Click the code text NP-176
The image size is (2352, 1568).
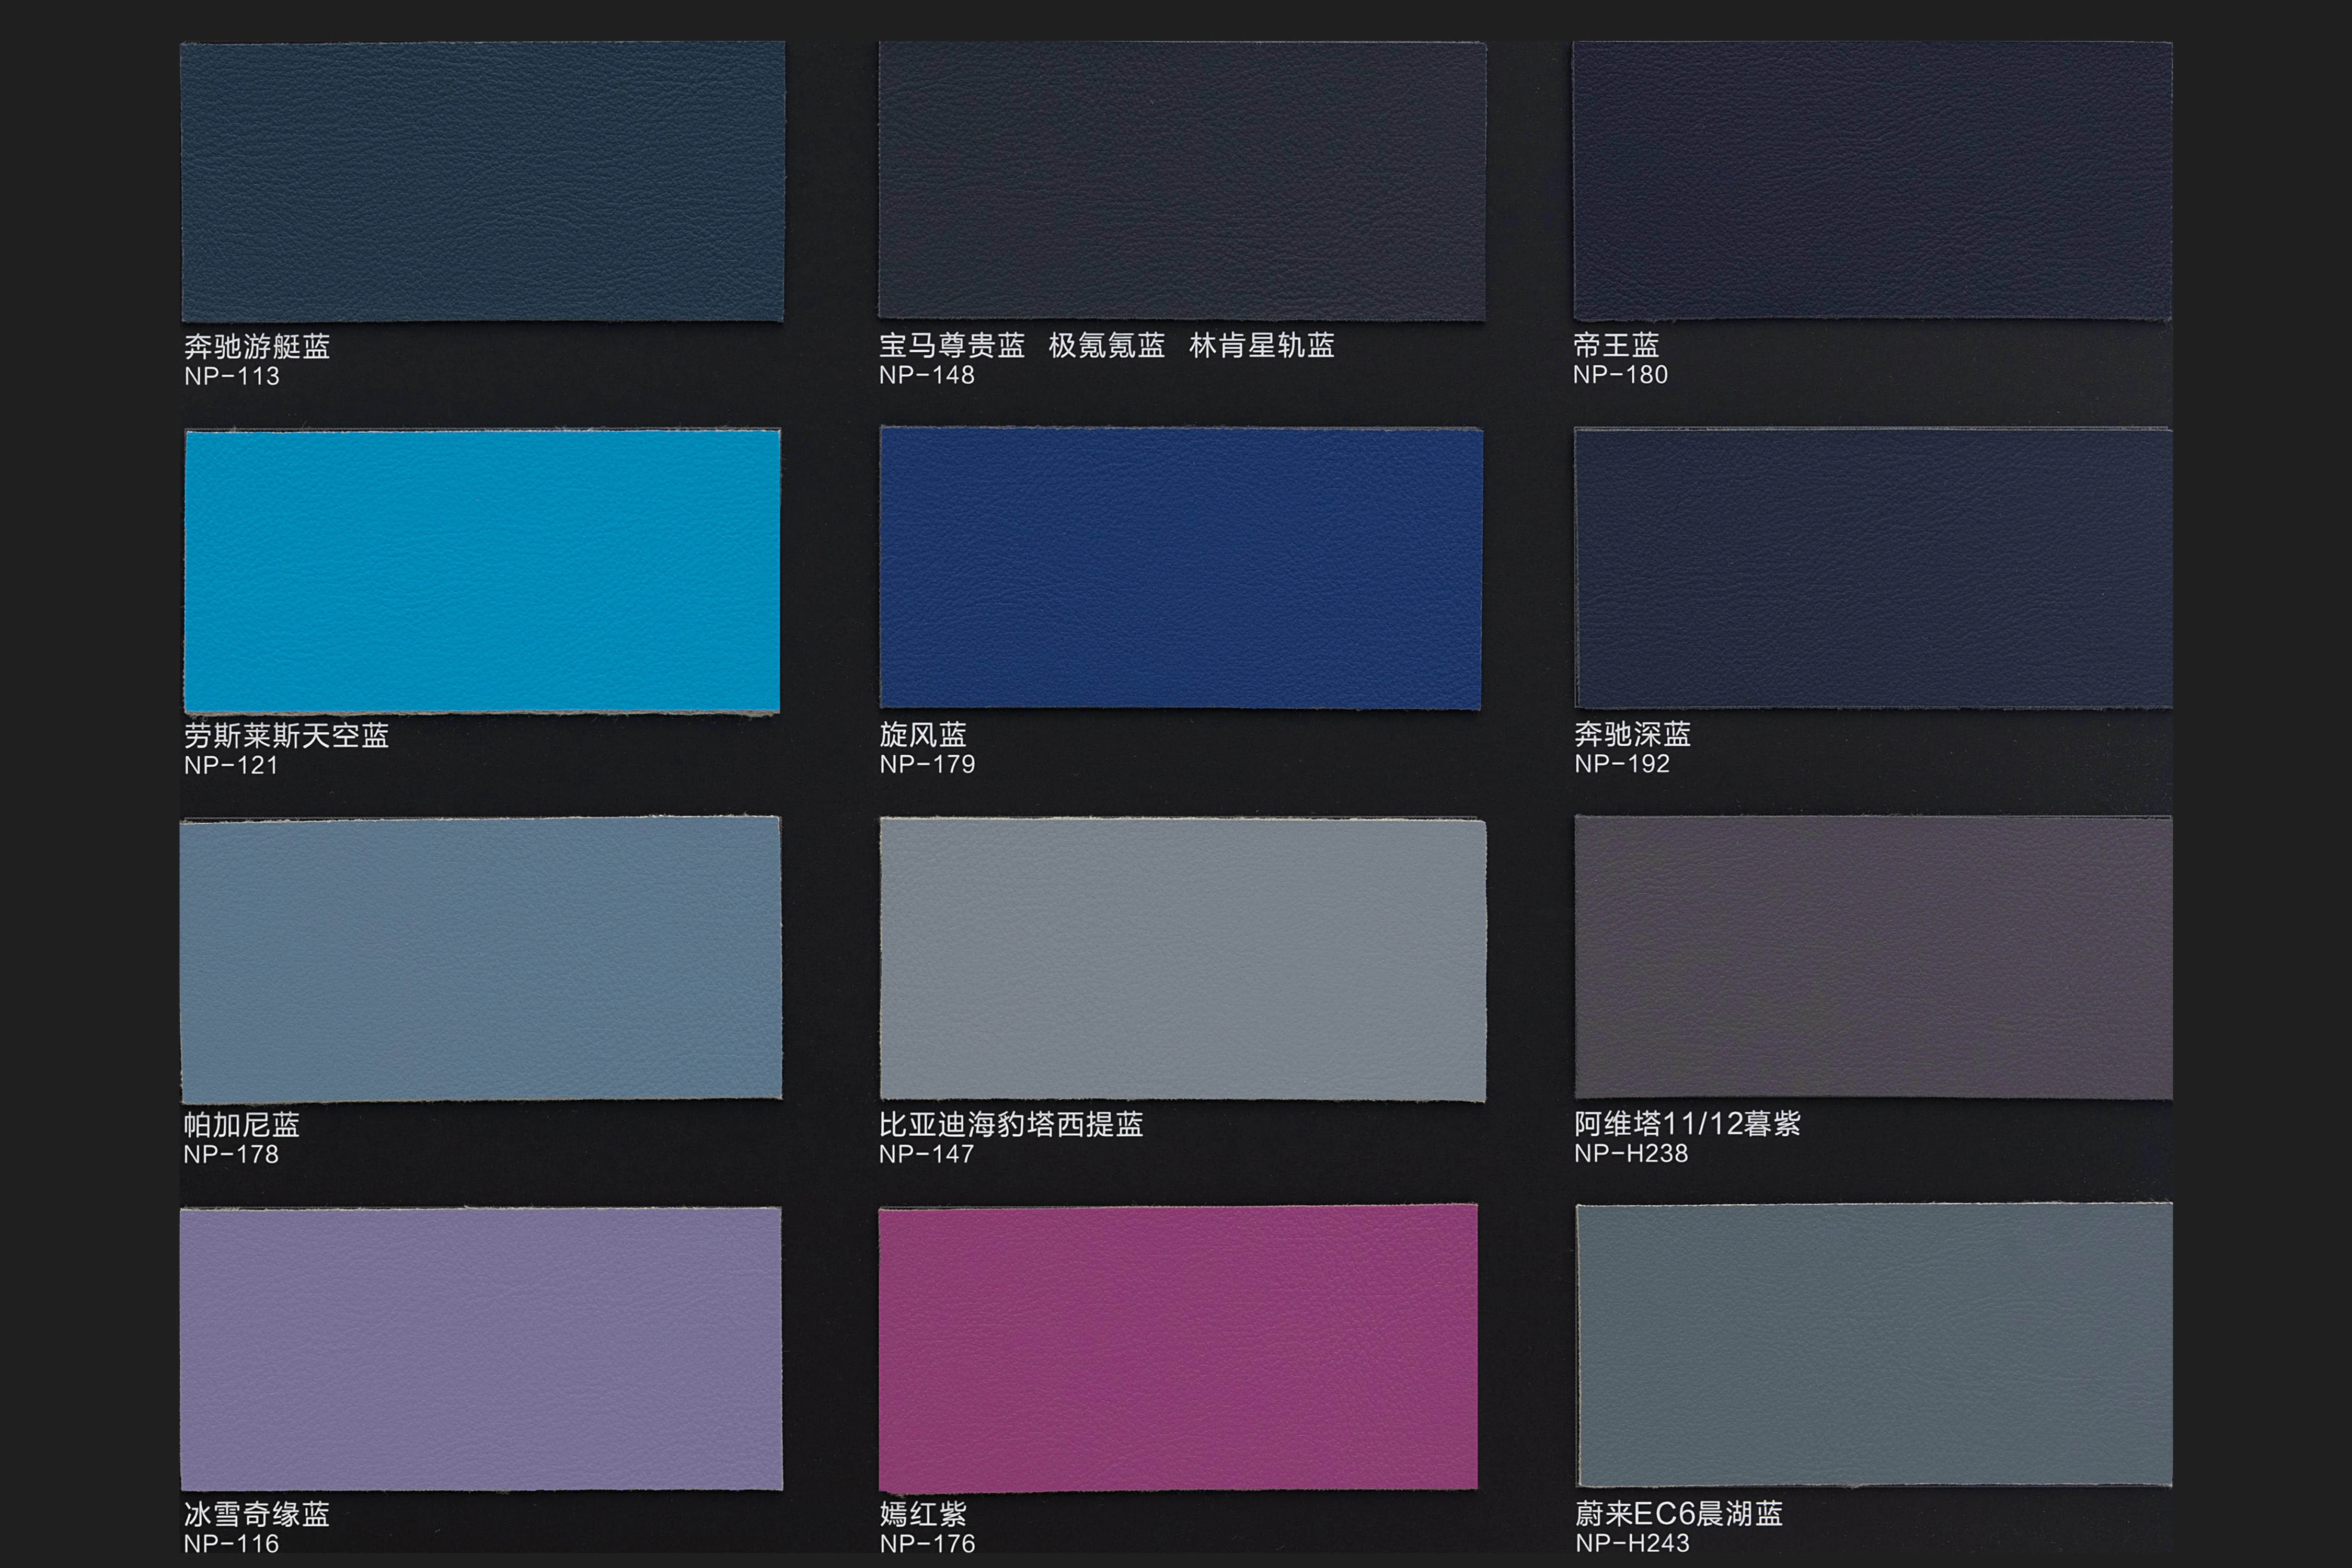click(927, 1544)
